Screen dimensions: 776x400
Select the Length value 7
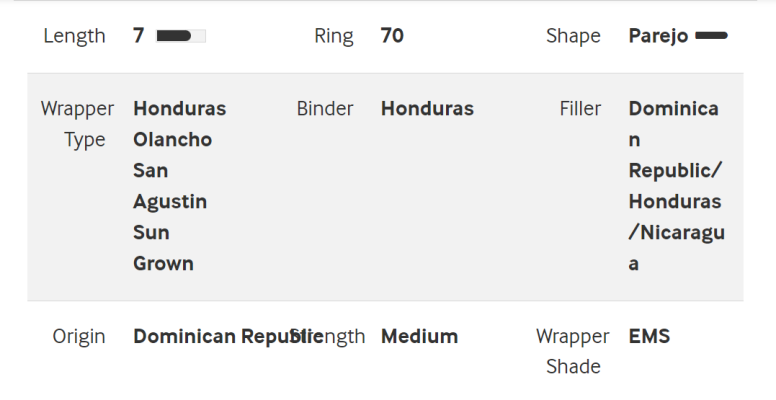pos(139,36)
